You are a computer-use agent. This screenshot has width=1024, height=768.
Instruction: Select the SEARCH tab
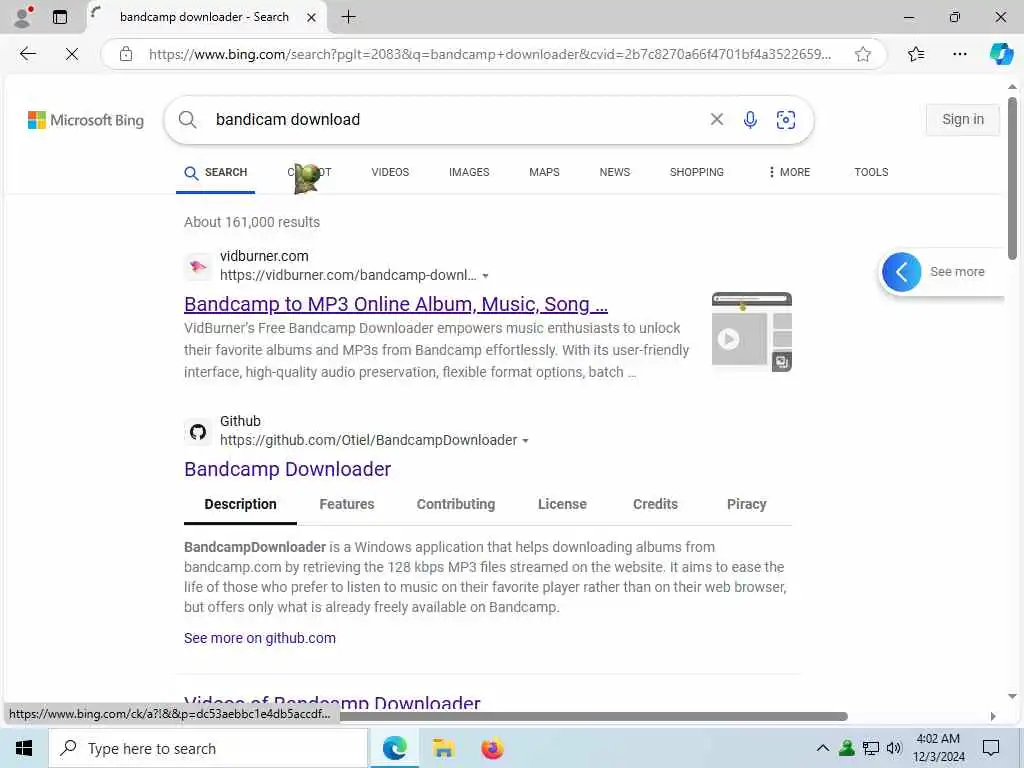tap(216, 173)
